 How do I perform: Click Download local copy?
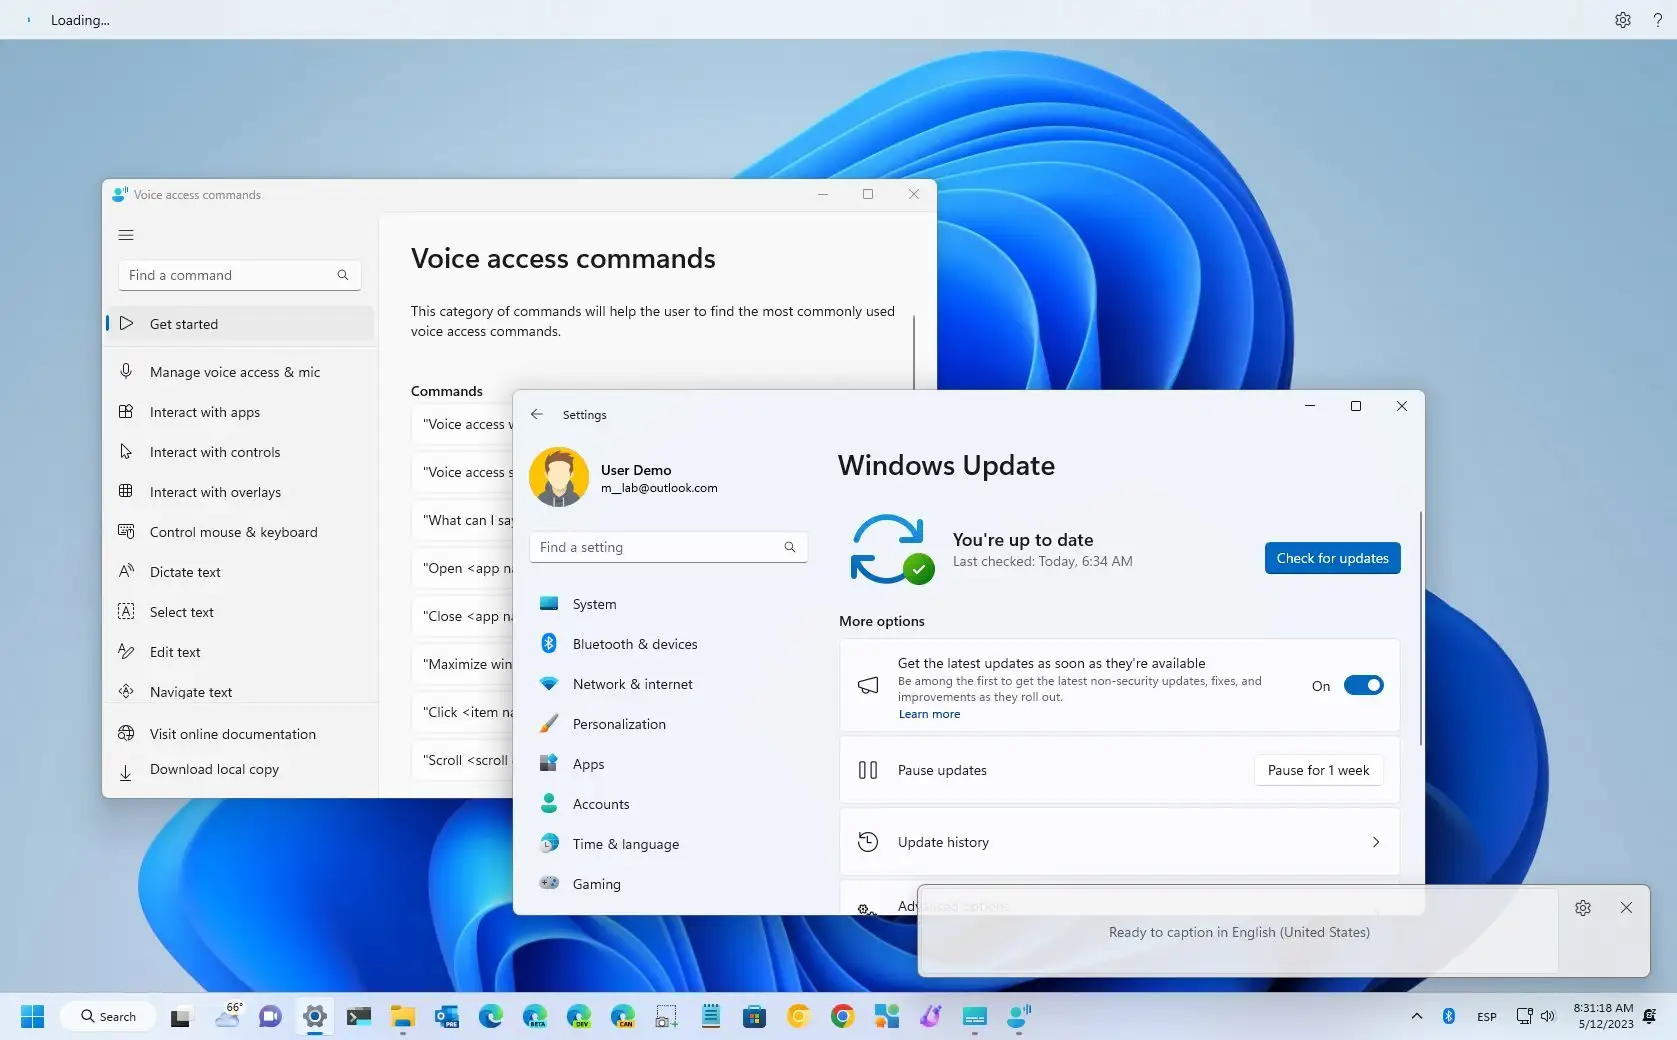coord(240,770)
